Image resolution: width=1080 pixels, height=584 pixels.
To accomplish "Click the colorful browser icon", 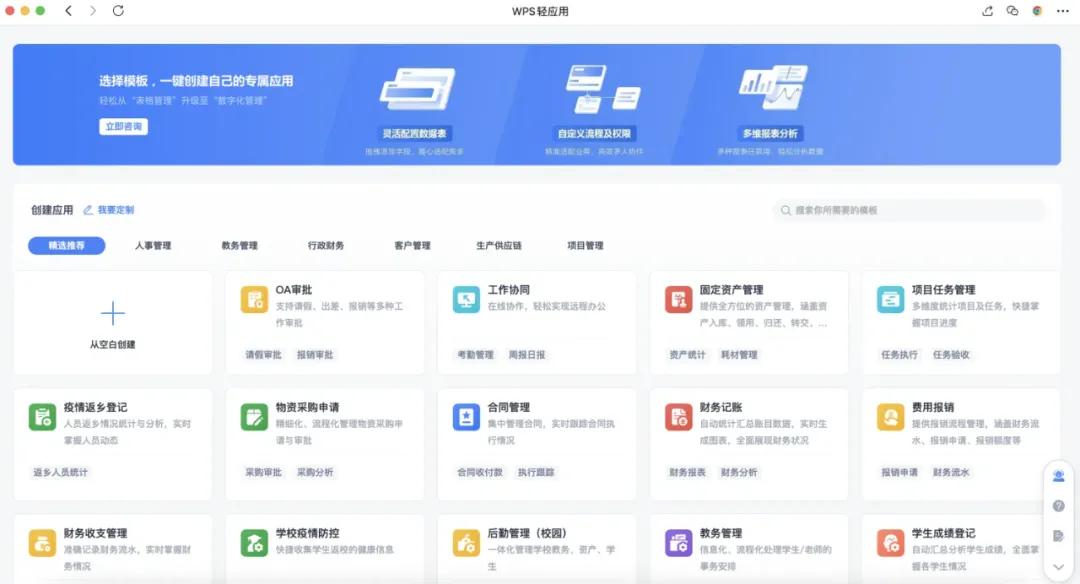I will click(1037, 10).
